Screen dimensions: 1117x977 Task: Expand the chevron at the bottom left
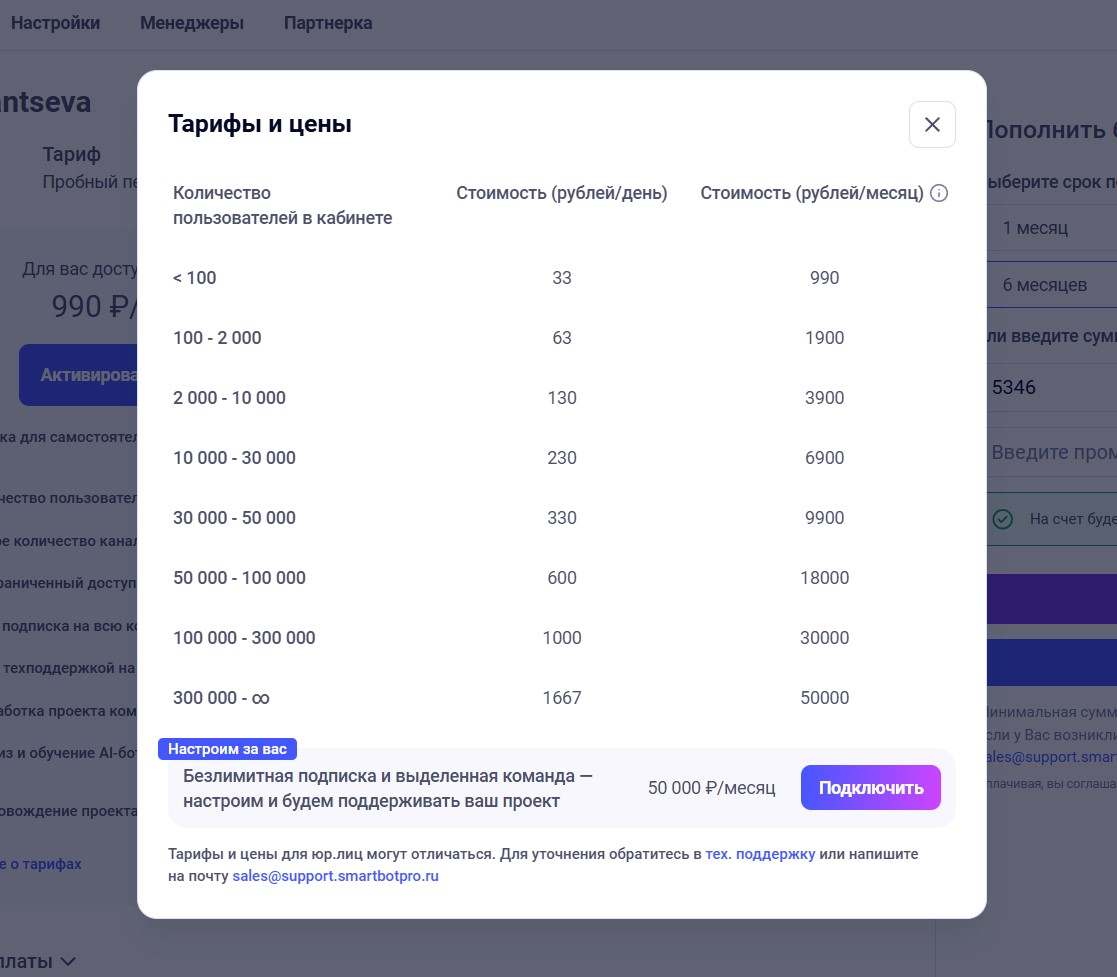(68, 961)
